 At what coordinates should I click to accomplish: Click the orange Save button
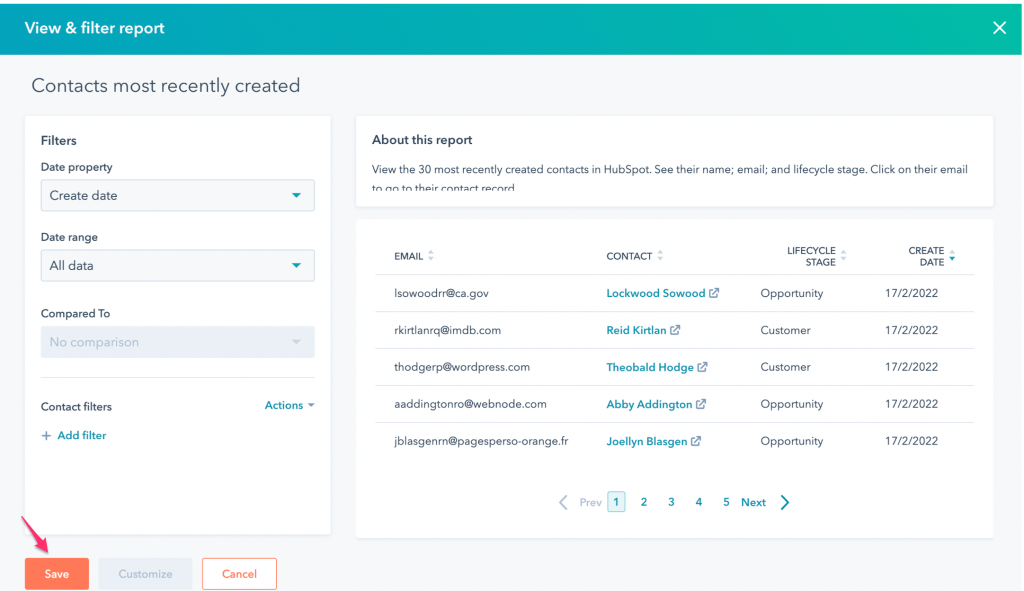coord(57,574)
